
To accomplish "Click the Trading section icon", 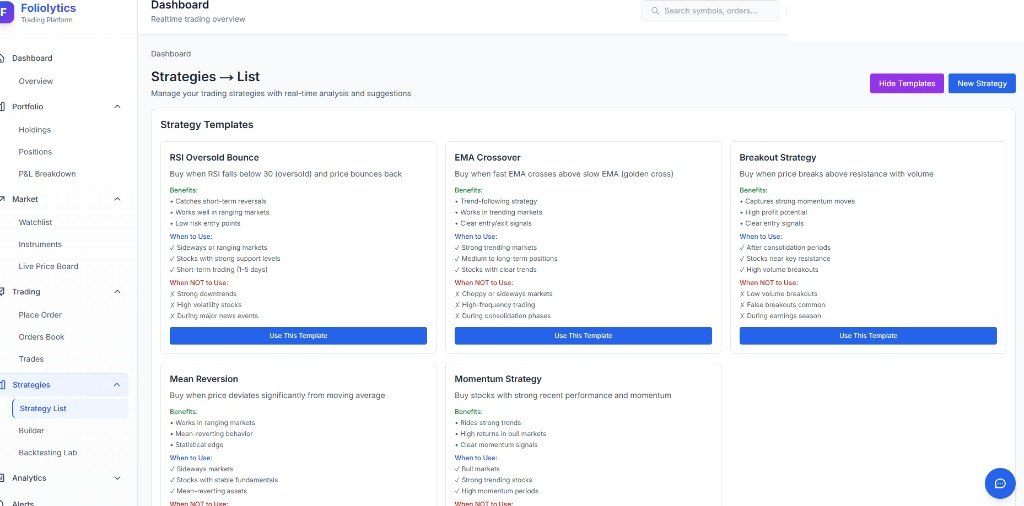I will pyautogui.click(x=2, y=292).
